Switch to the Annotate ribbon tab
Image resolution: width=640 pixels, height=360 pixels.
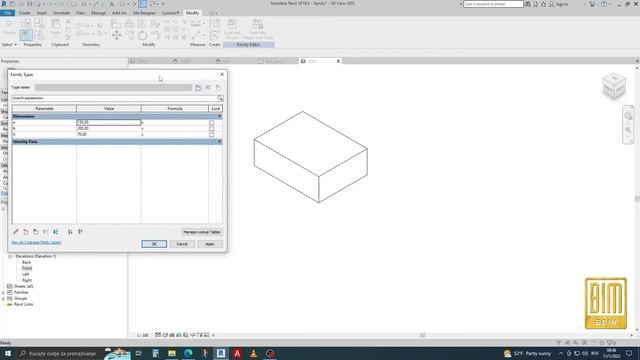click(61, 13)
